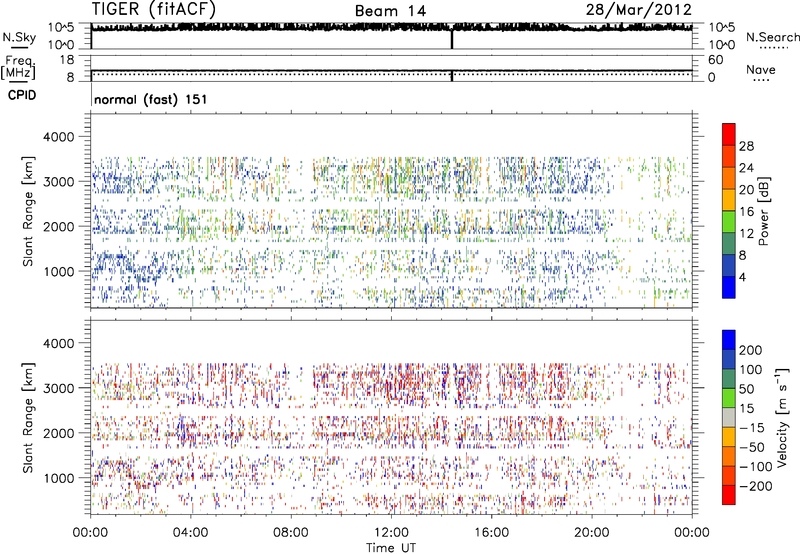
Task: Click the '04:00' time axis label
Action: click(x=190, y=533)
